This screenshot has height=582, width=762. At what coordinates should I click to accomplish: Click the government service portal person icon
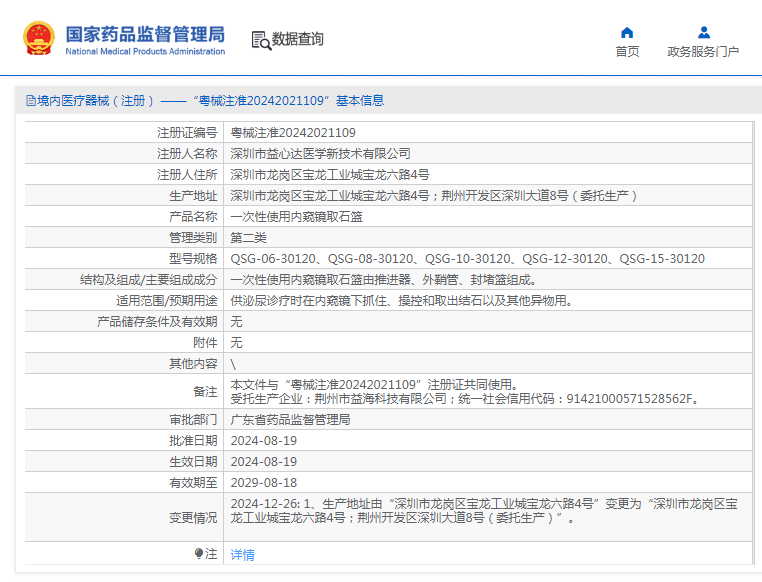[703, 33]
